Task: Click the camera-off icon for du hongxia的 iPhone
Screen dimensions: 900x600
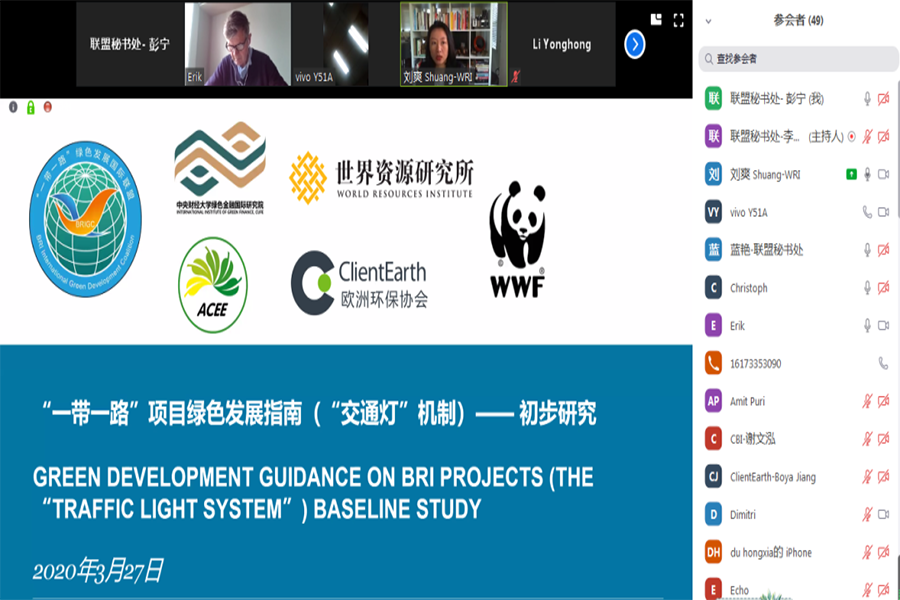Action: pyautogui.click(x=884, y=552)
